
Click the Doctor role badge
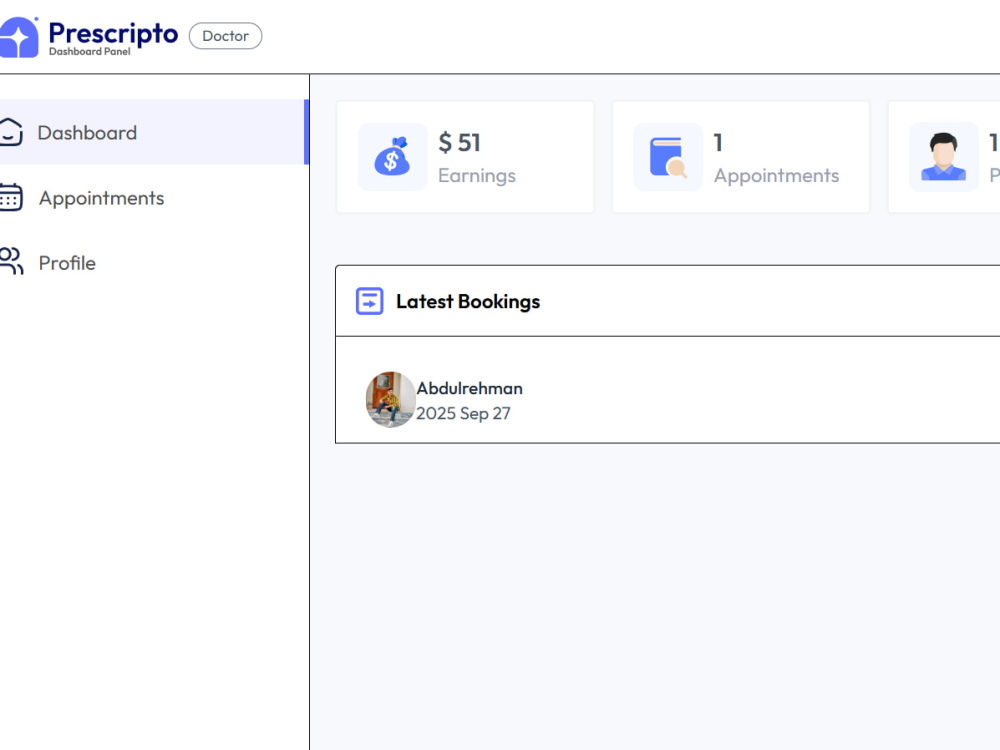(225, 36)
